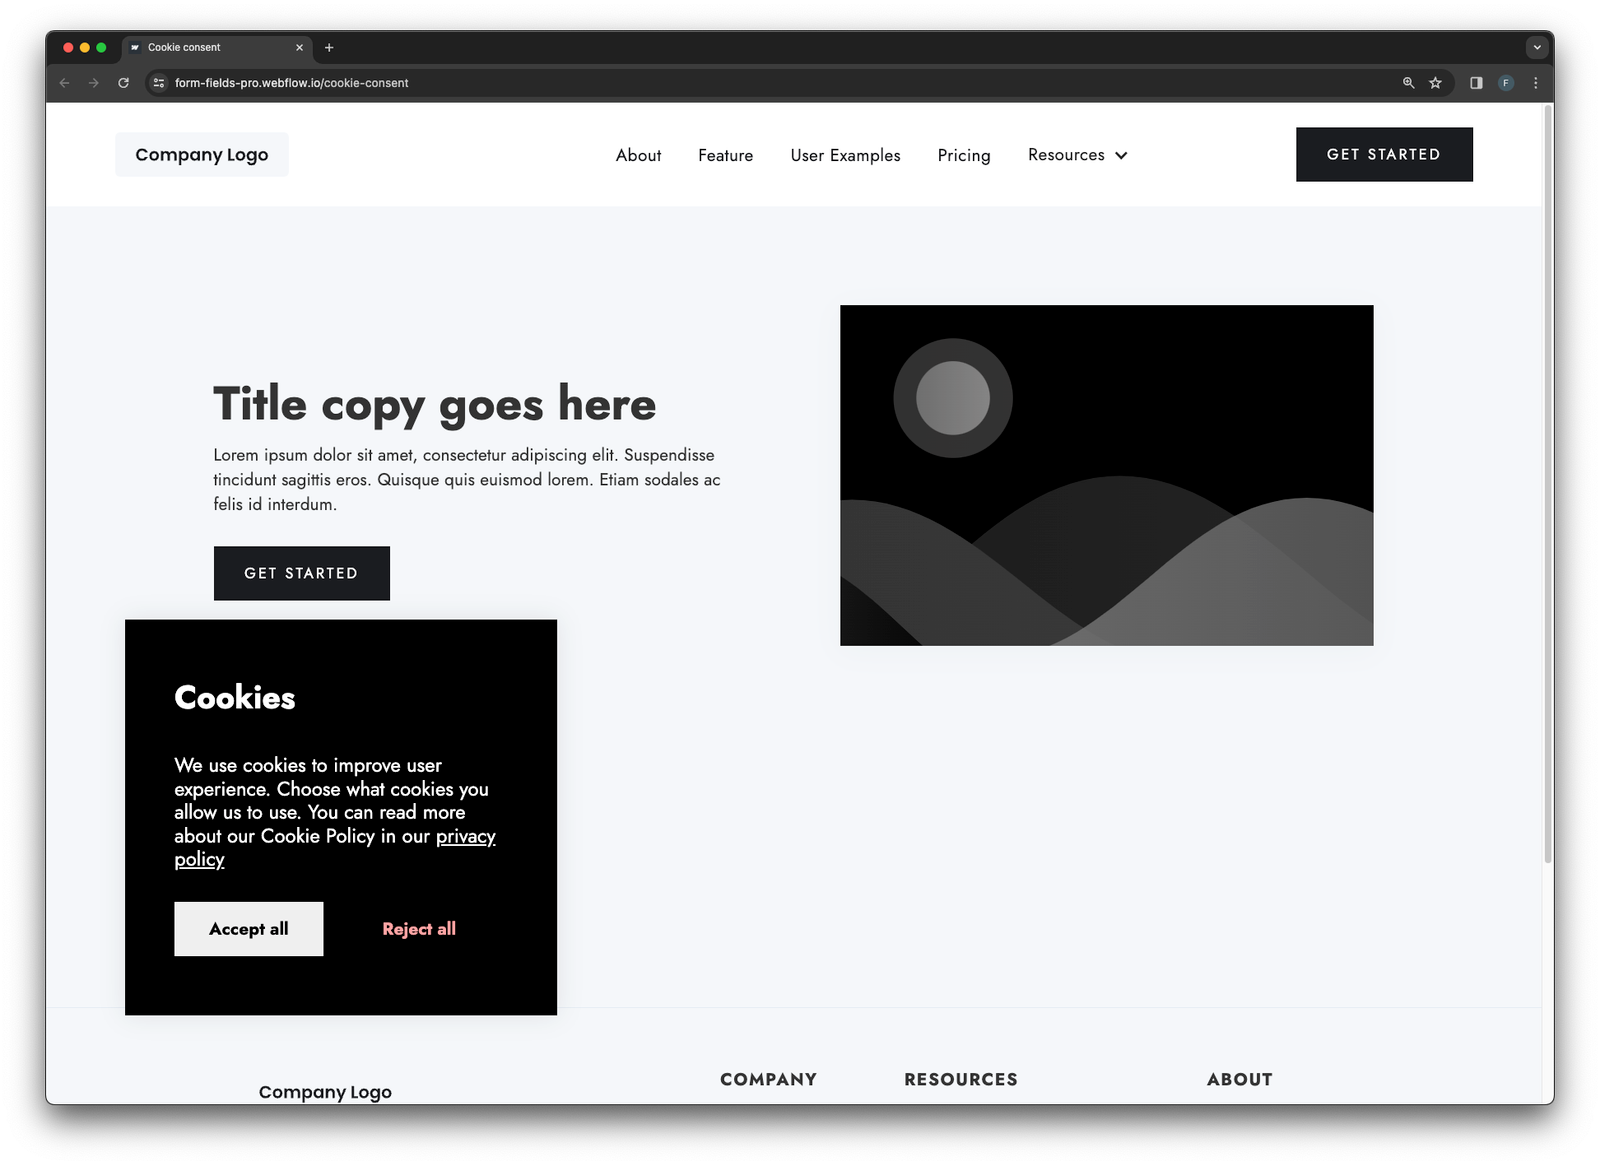Open the browser sidebar panel icon
This screenshot has height=1165, width=1600.
coord(1474,83)
